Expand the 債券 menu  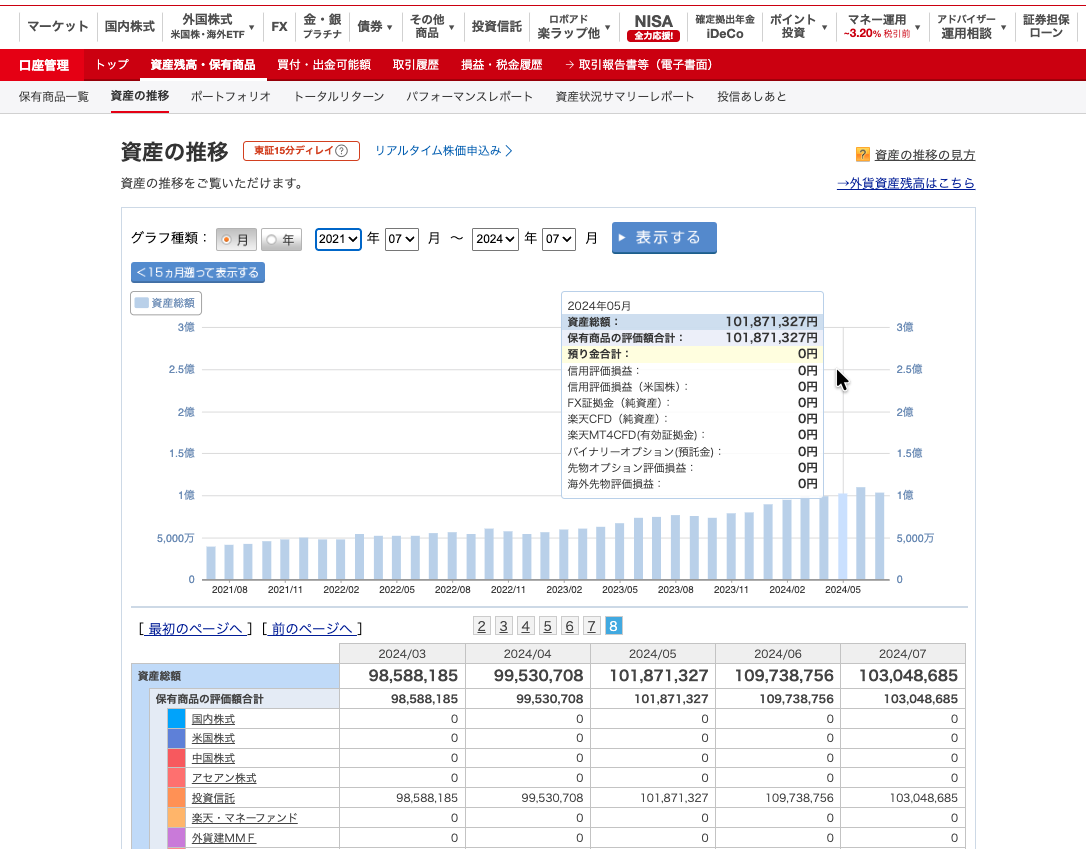point(375,27)
